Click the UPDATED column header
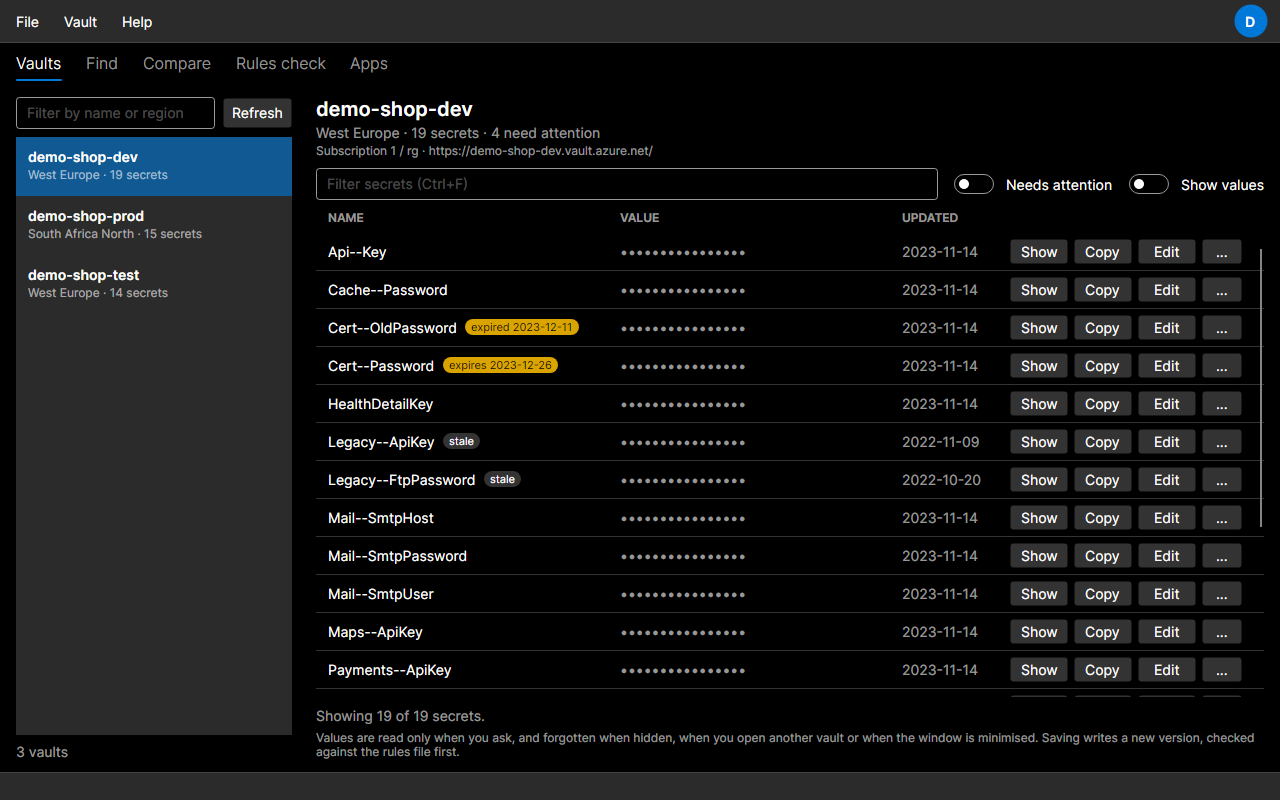 coord(930,218)
